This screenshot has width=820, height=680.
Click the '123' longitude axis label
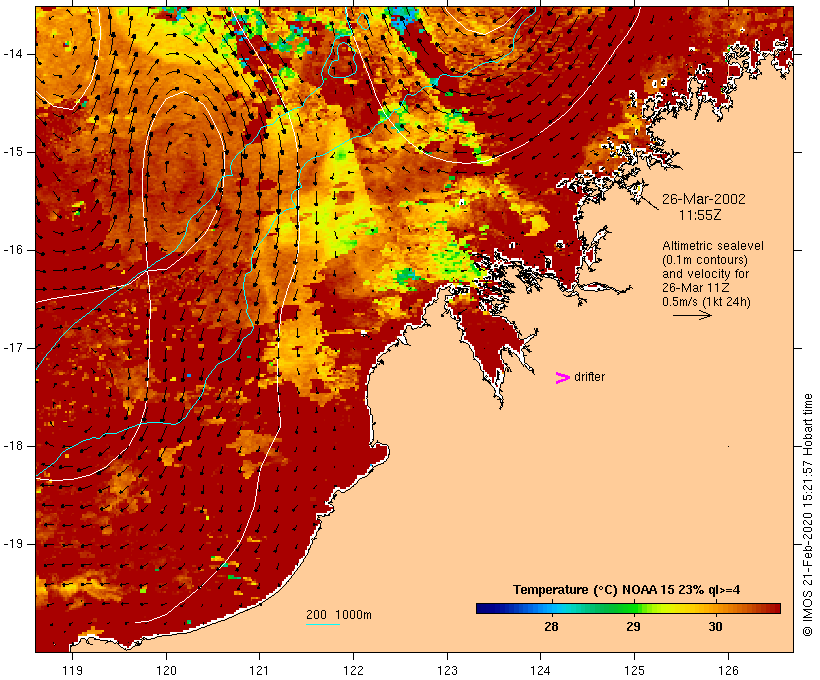(447, 671)
